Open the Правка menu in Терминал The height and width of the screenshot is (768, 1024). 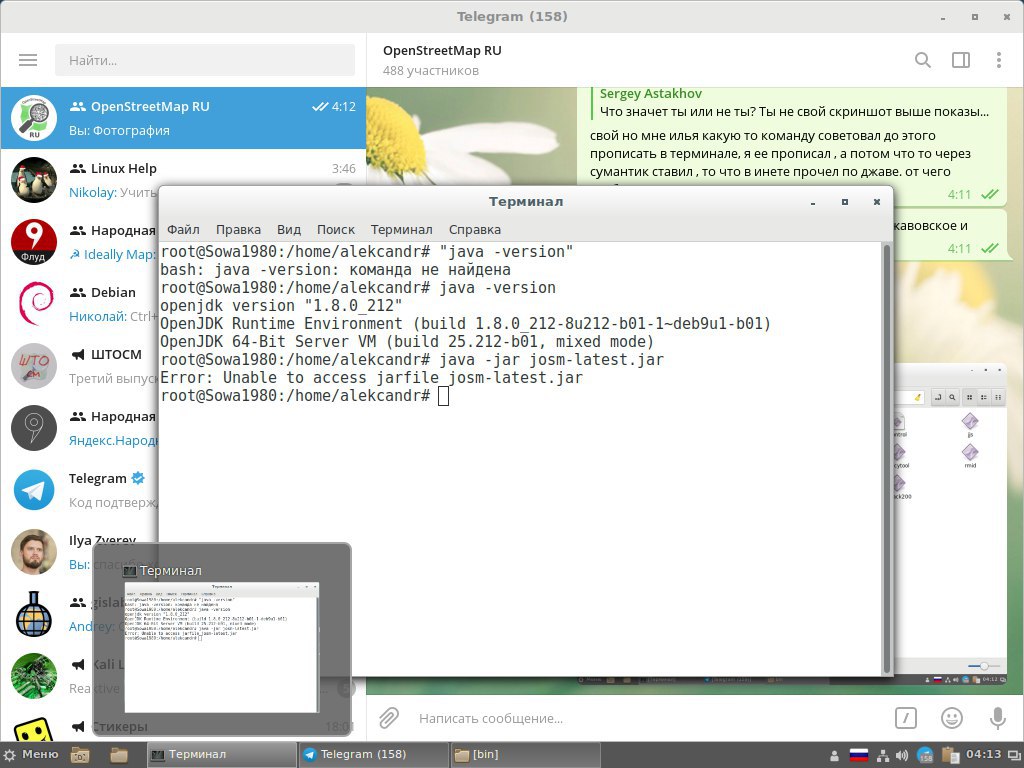(x=238, y=229)
